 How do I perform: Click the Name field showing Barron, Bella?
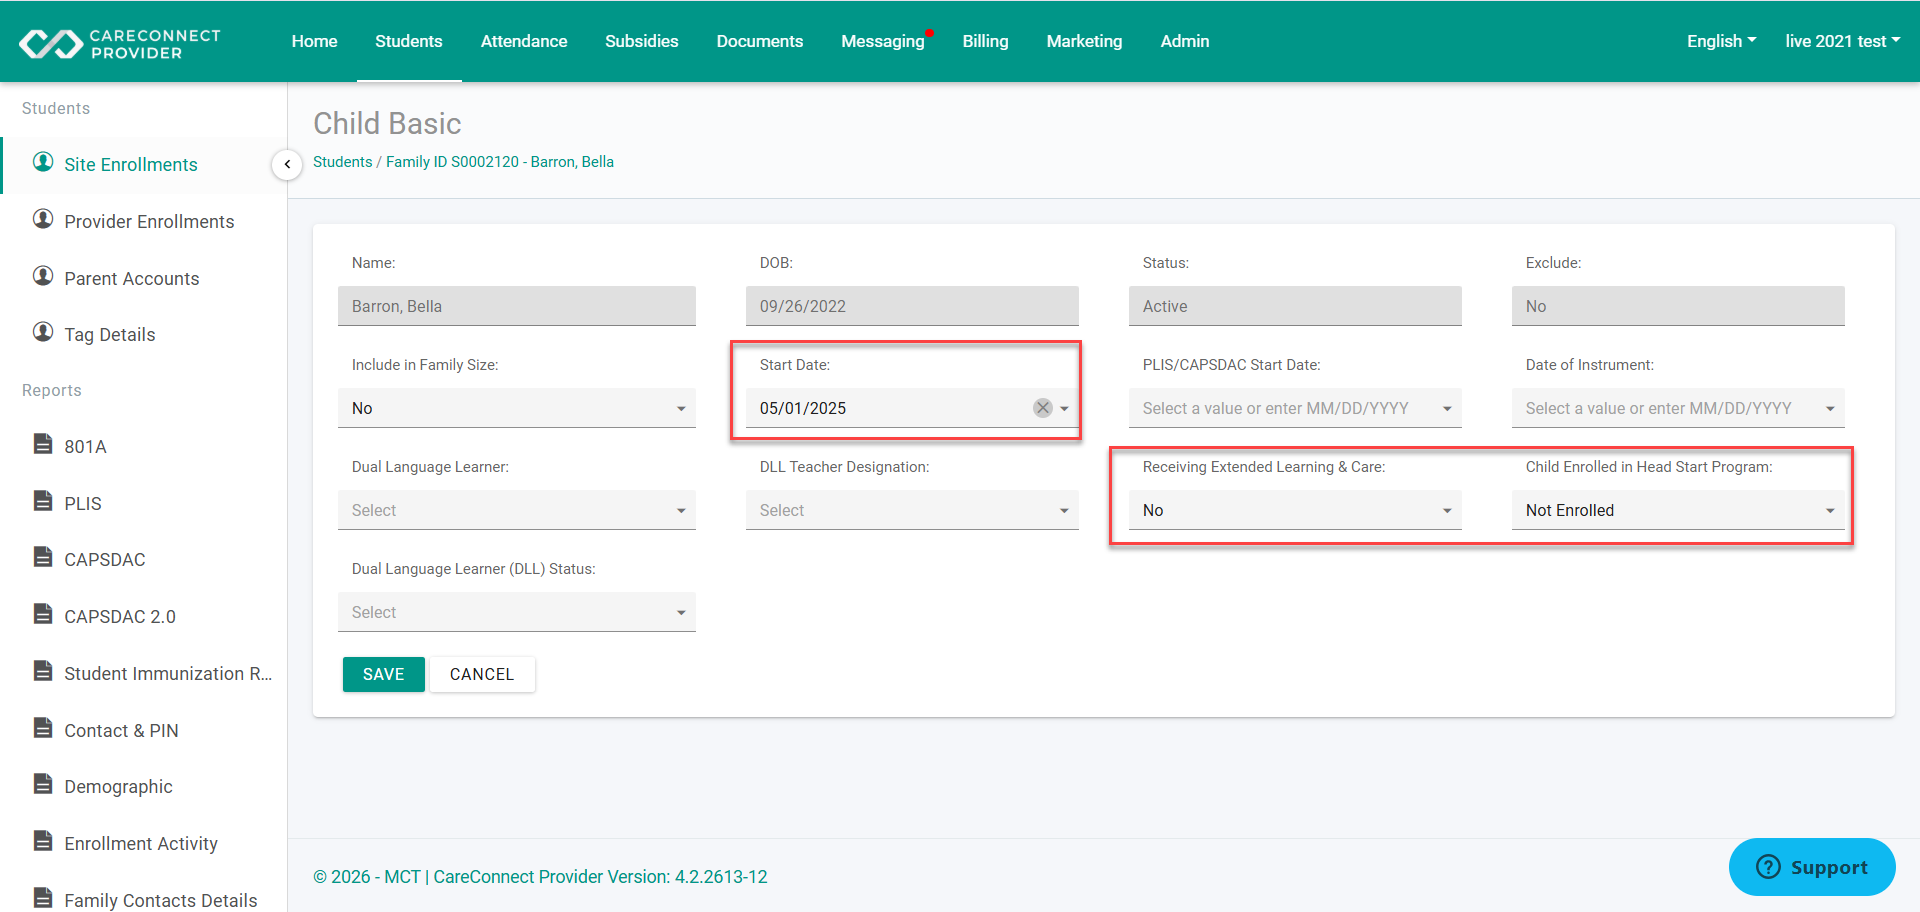(x=517, y=306)
